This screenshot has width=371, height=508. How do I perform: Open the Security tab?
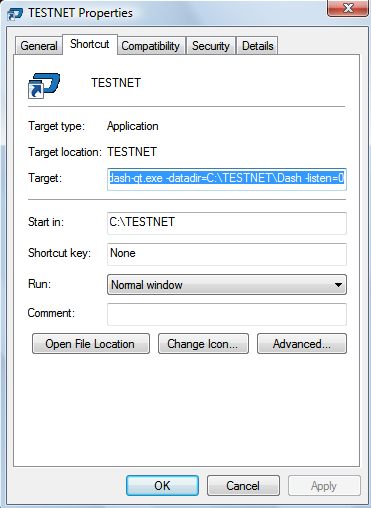coord(211,46)
